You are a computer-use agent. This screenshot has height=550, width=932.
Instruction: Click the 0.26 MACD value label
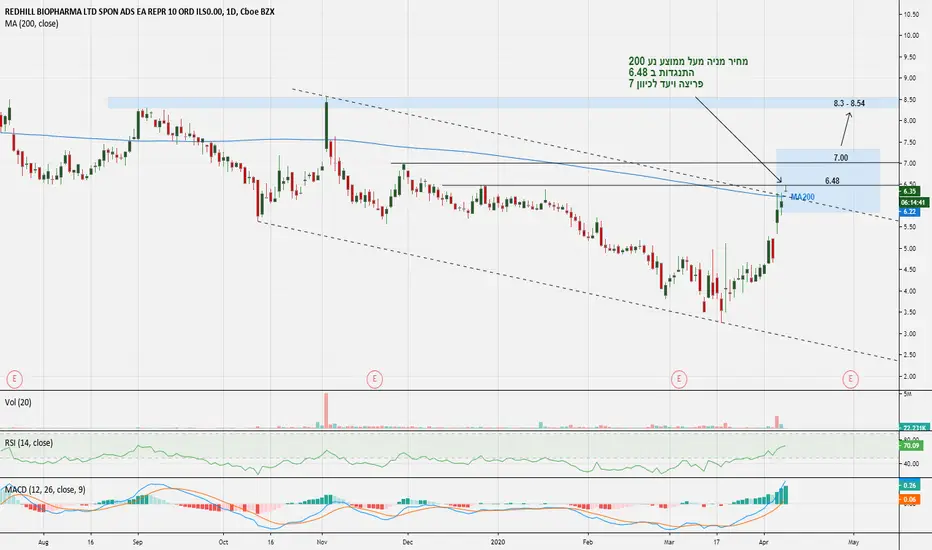[x=909, y=486]
